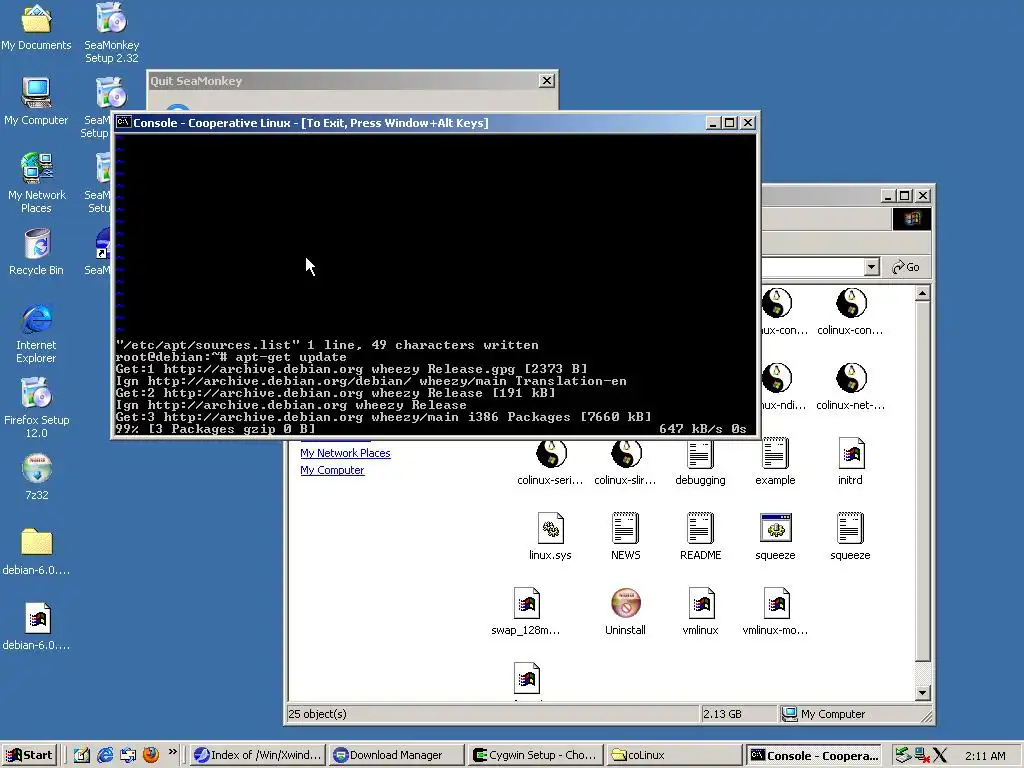The image size is (1024, 768).
Task: Select the README text file
Action: coord(700,537)
